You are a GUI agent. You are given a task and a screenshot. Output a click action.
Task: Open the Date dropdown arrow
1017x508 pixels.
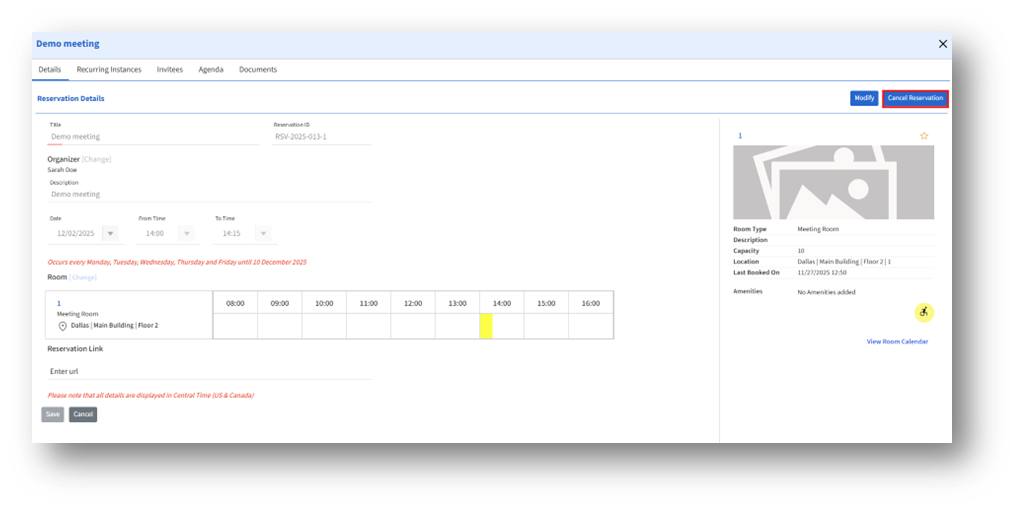pyautogui.click(x=110, y=233)
